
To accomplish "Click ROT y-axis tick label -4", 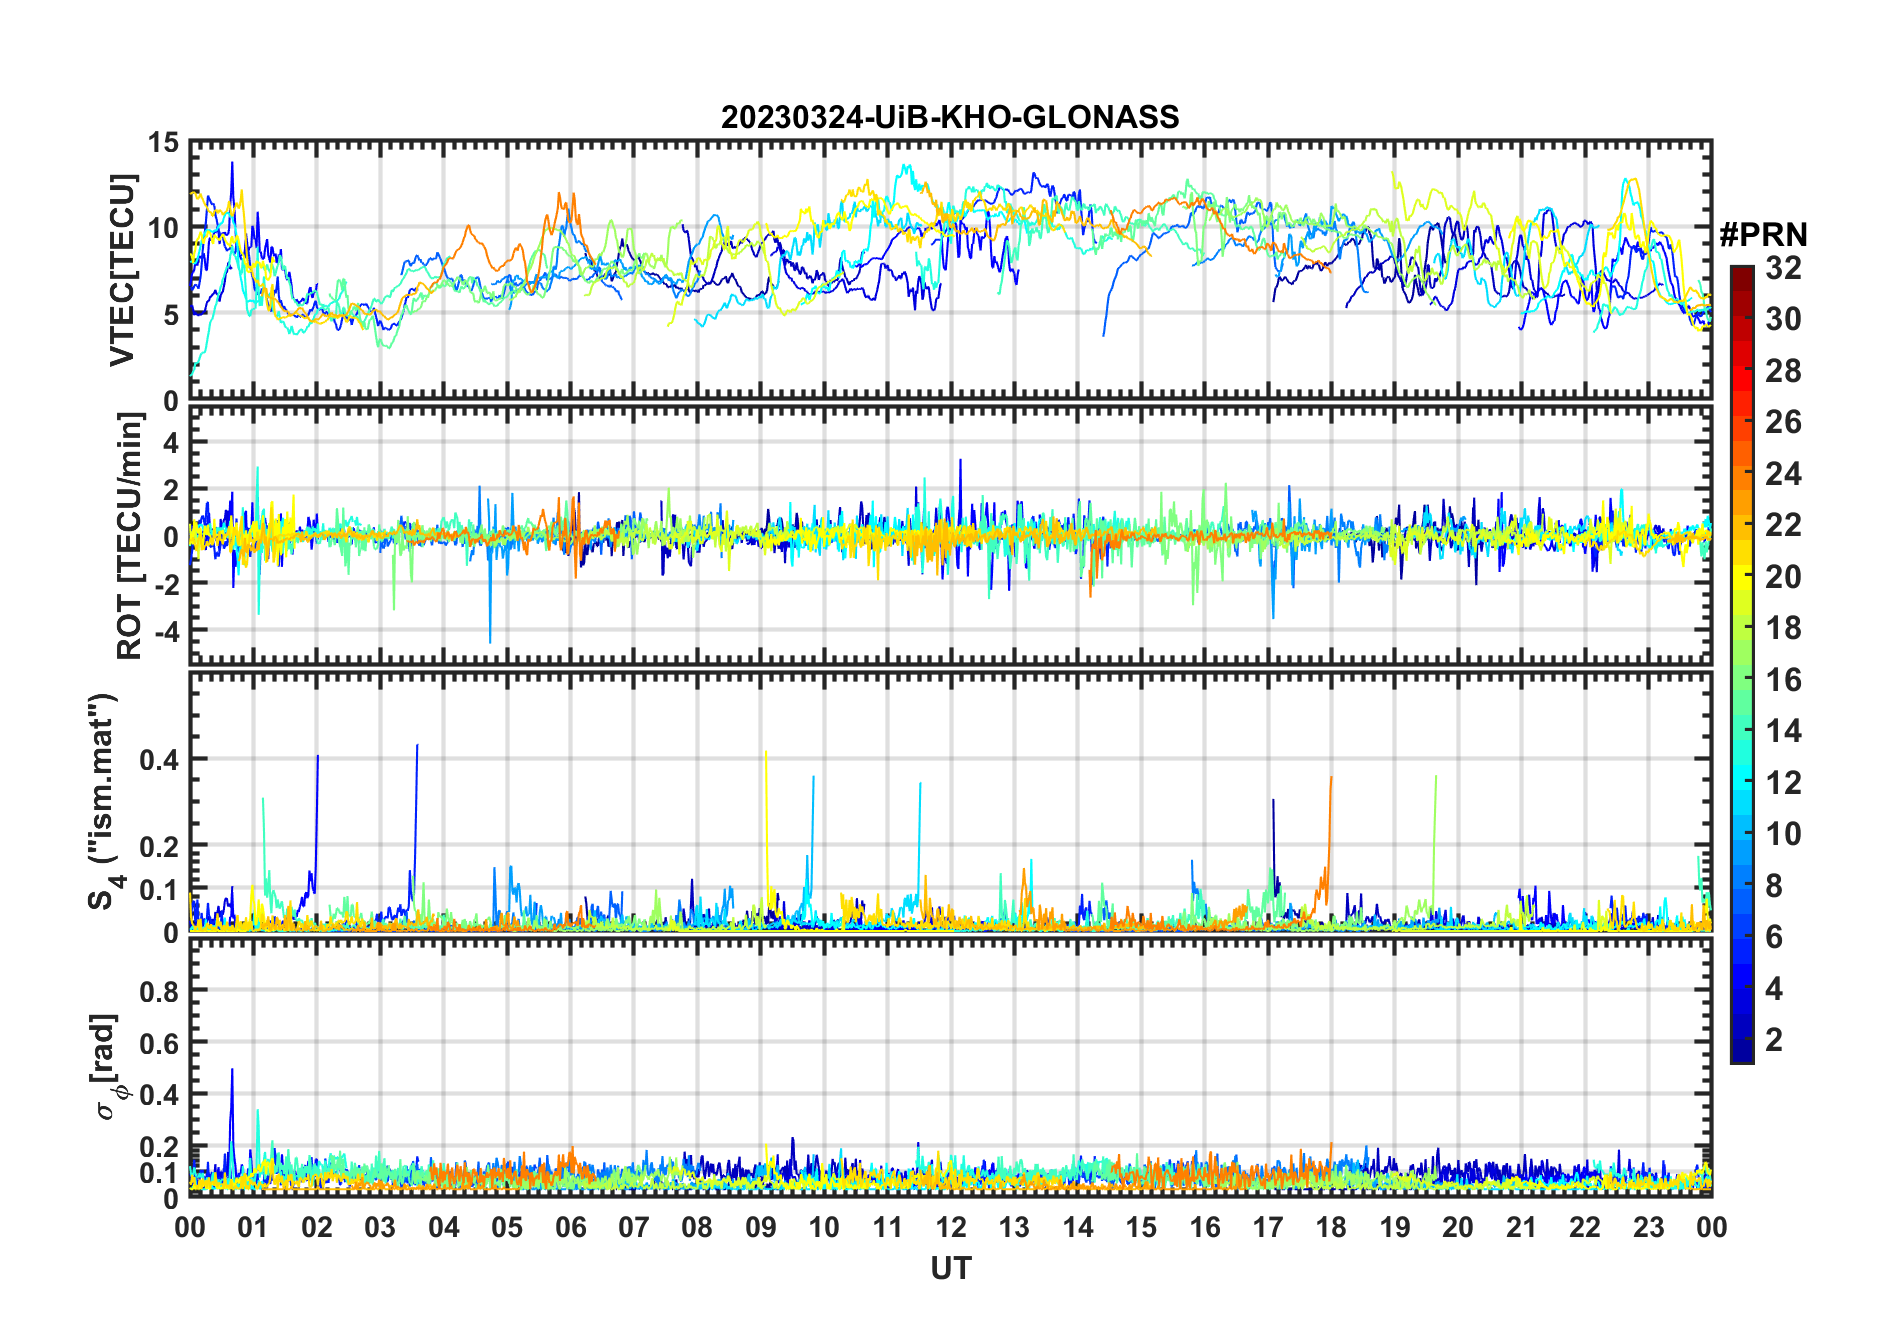I will click(x=166, y=632).
